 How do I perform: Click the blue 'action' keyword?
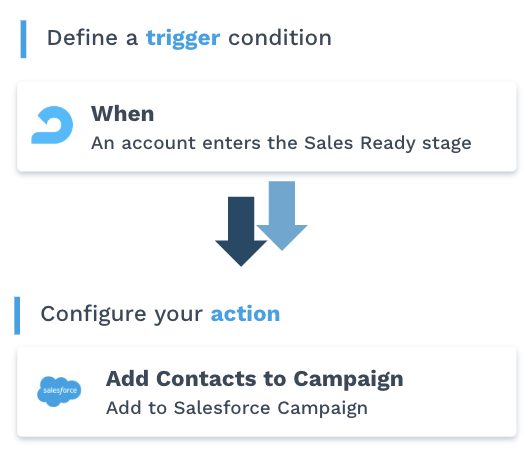tap(245, 314)
